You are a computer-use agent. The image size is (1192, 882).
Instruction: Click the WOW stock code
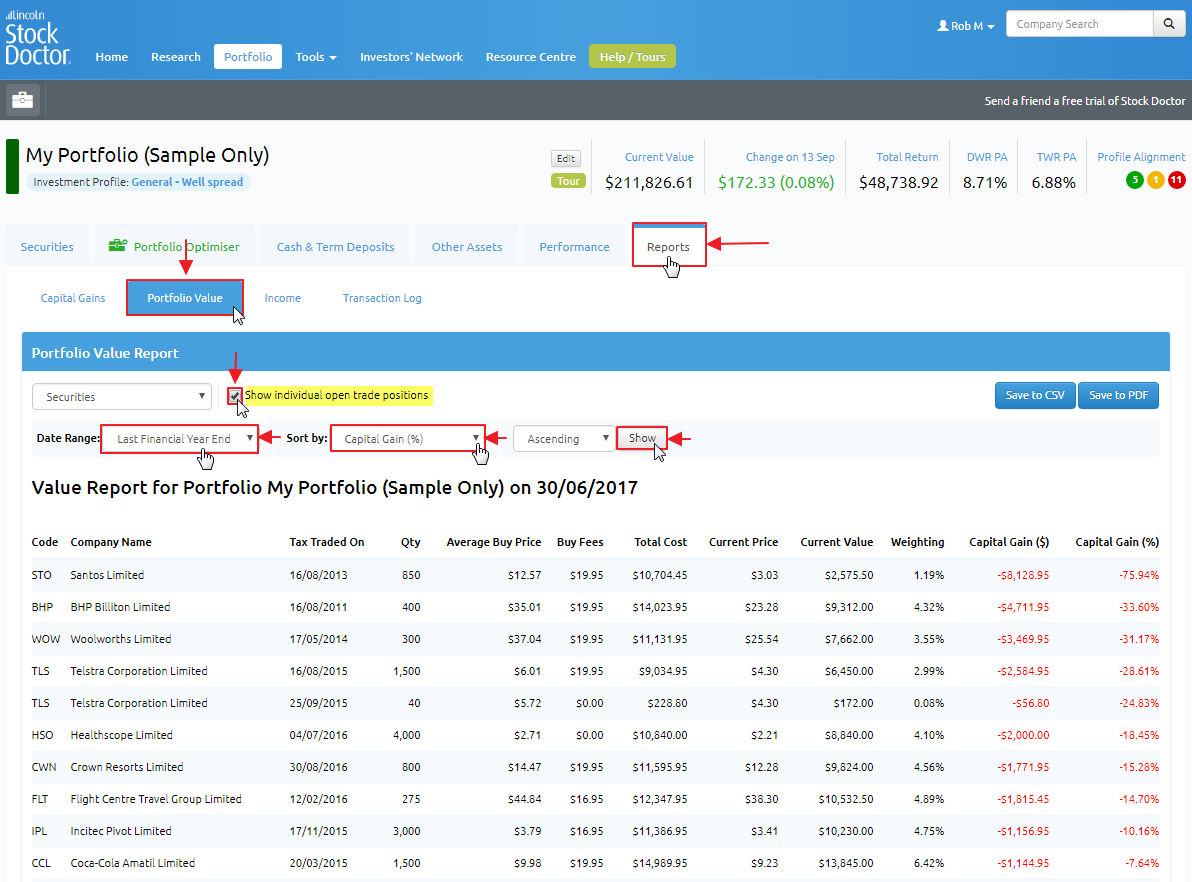46,639
